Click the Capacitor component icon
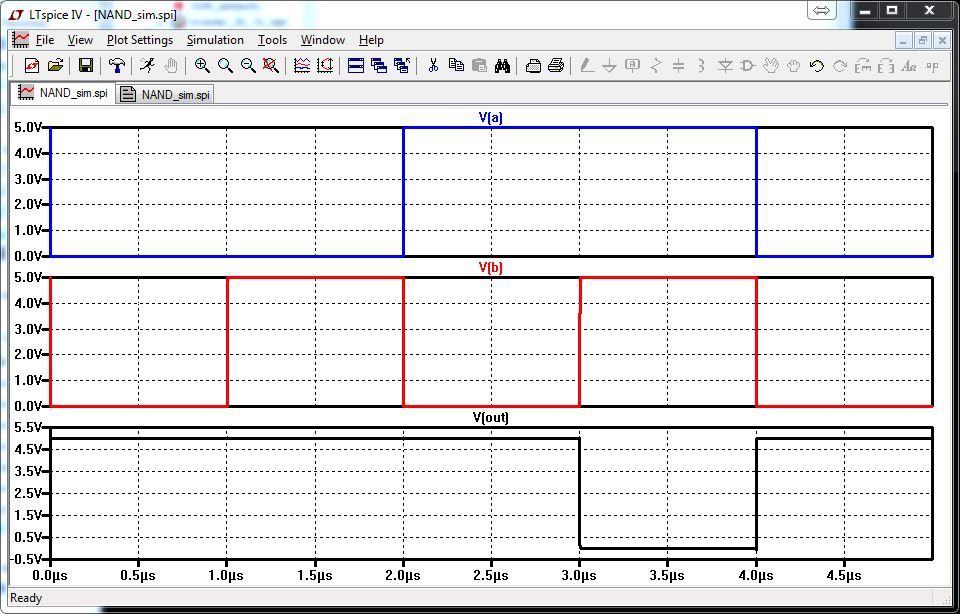Screen dimensions: 960x614 pyautogui.click(x=678, y=66)
